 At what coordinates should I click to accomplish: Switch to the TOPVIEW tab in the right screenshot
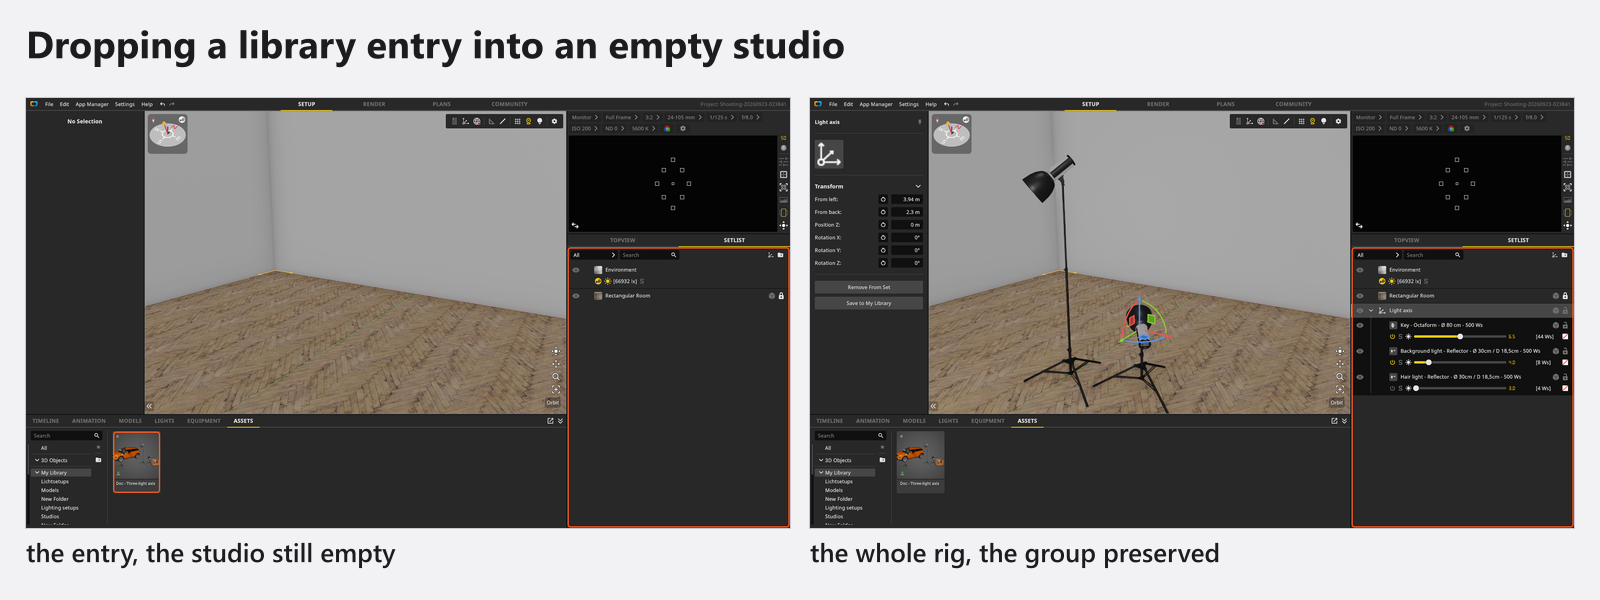[x=1406, y=240]
